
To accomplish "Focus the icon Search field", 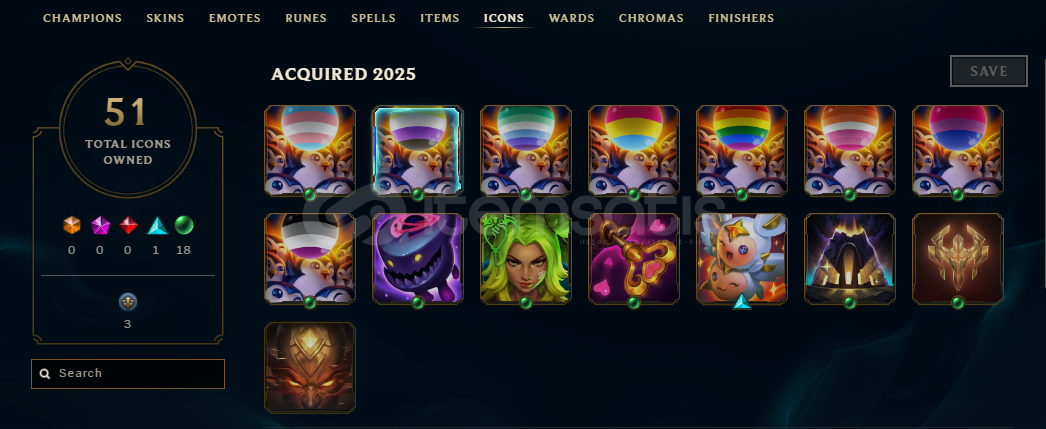I will pos(128,374).
